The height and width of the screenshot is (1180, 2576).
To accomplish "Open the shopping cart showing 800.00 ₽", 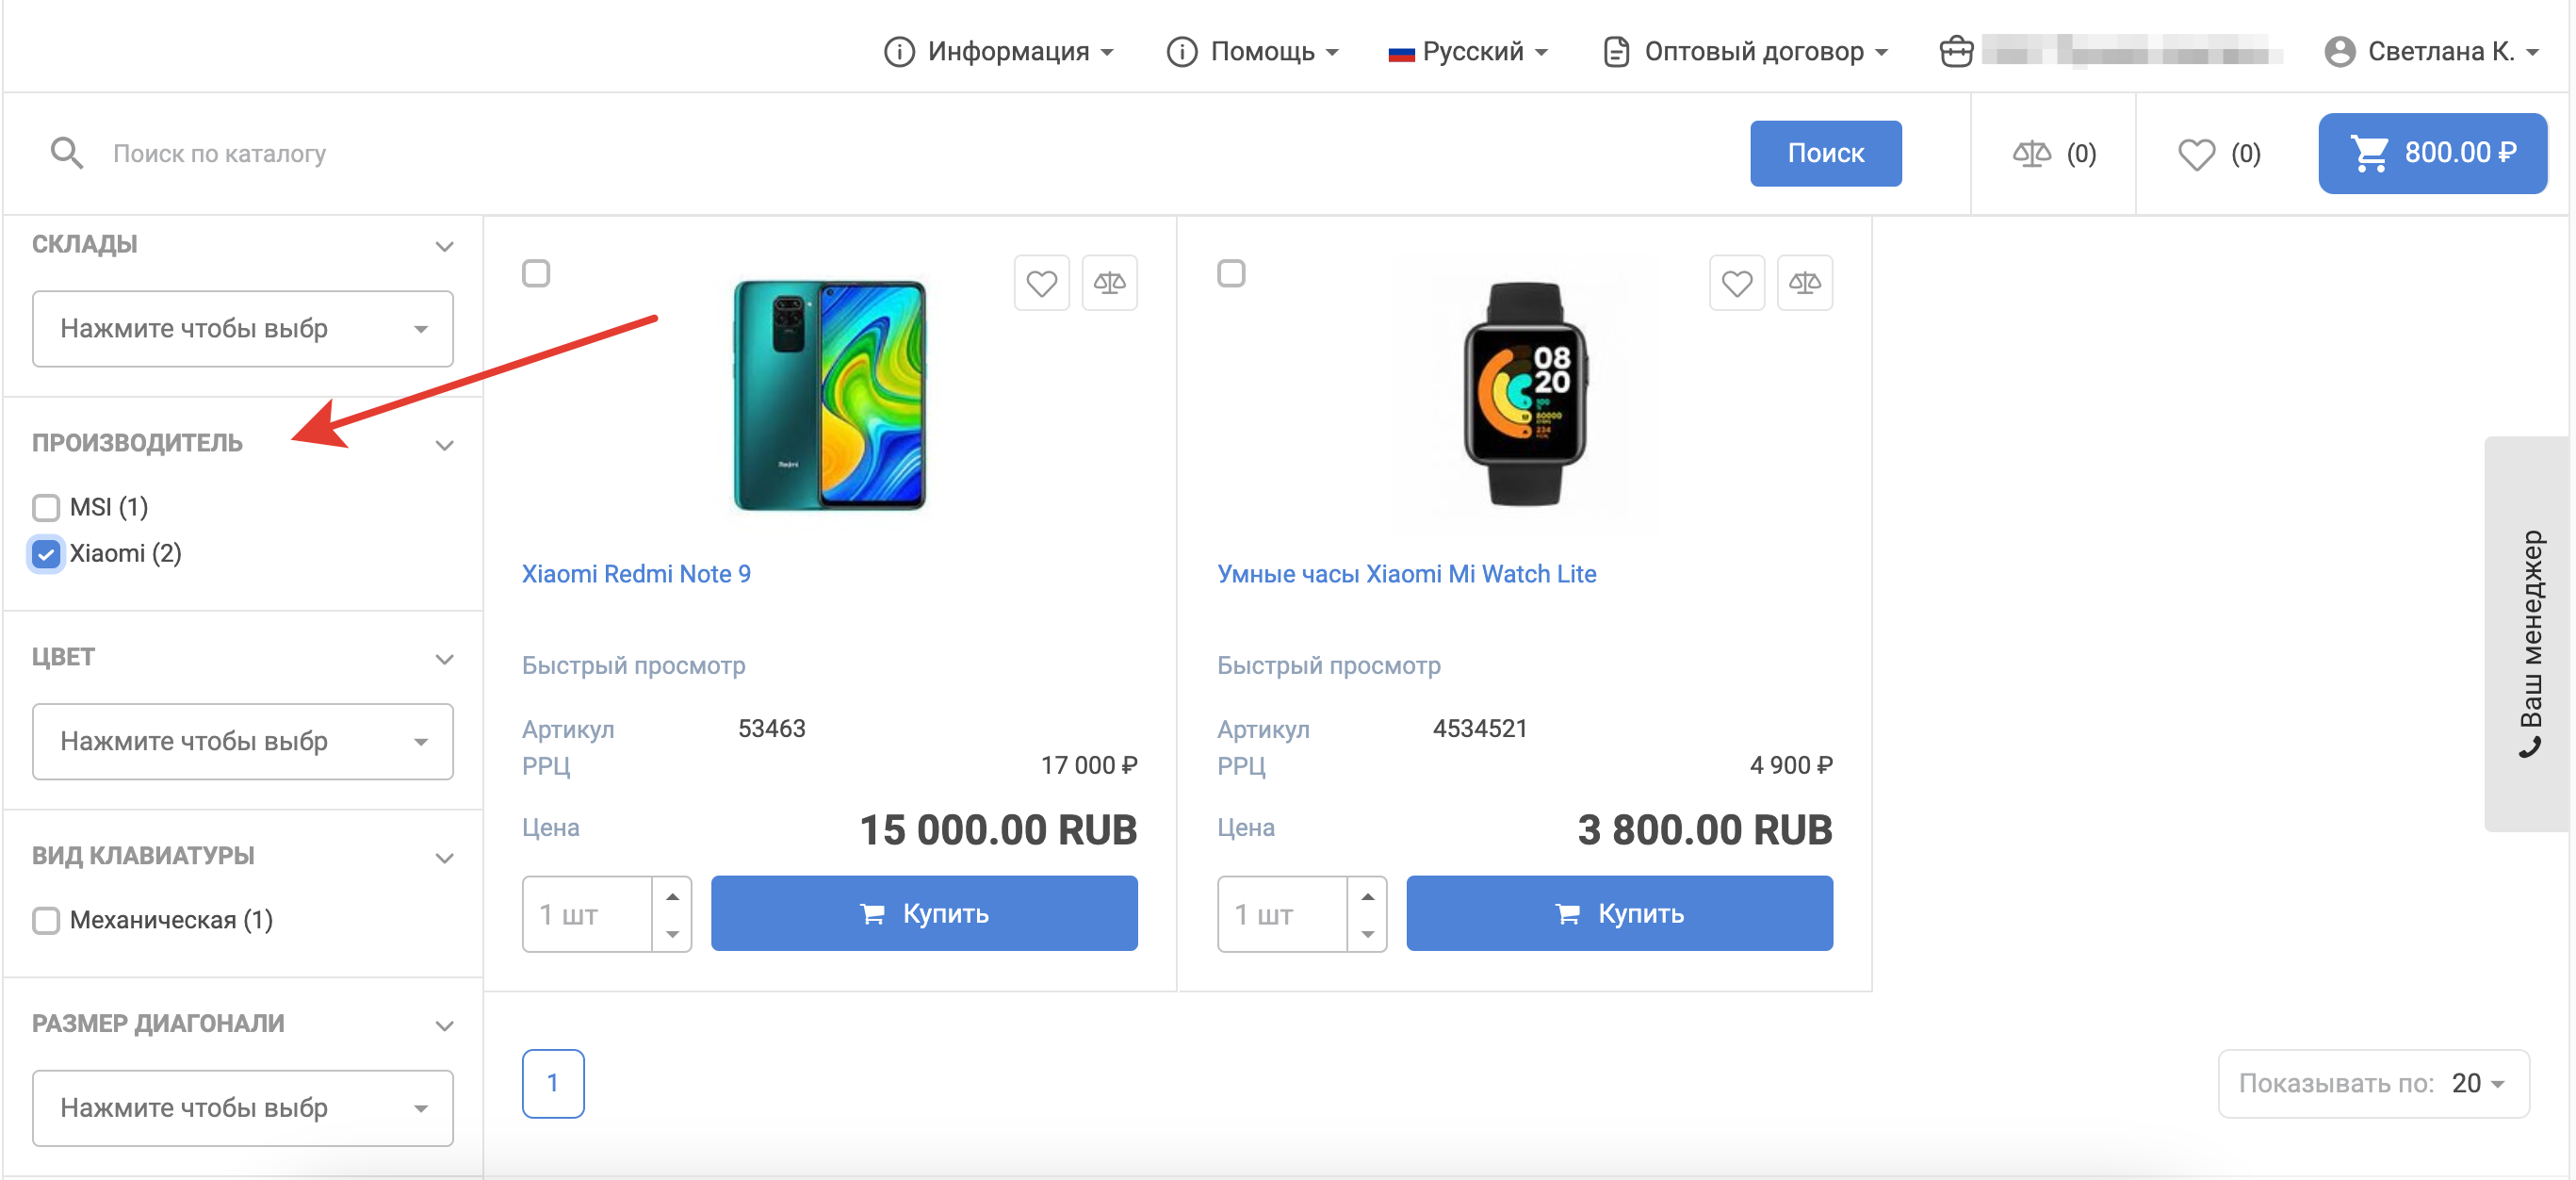I will 2431,153.
